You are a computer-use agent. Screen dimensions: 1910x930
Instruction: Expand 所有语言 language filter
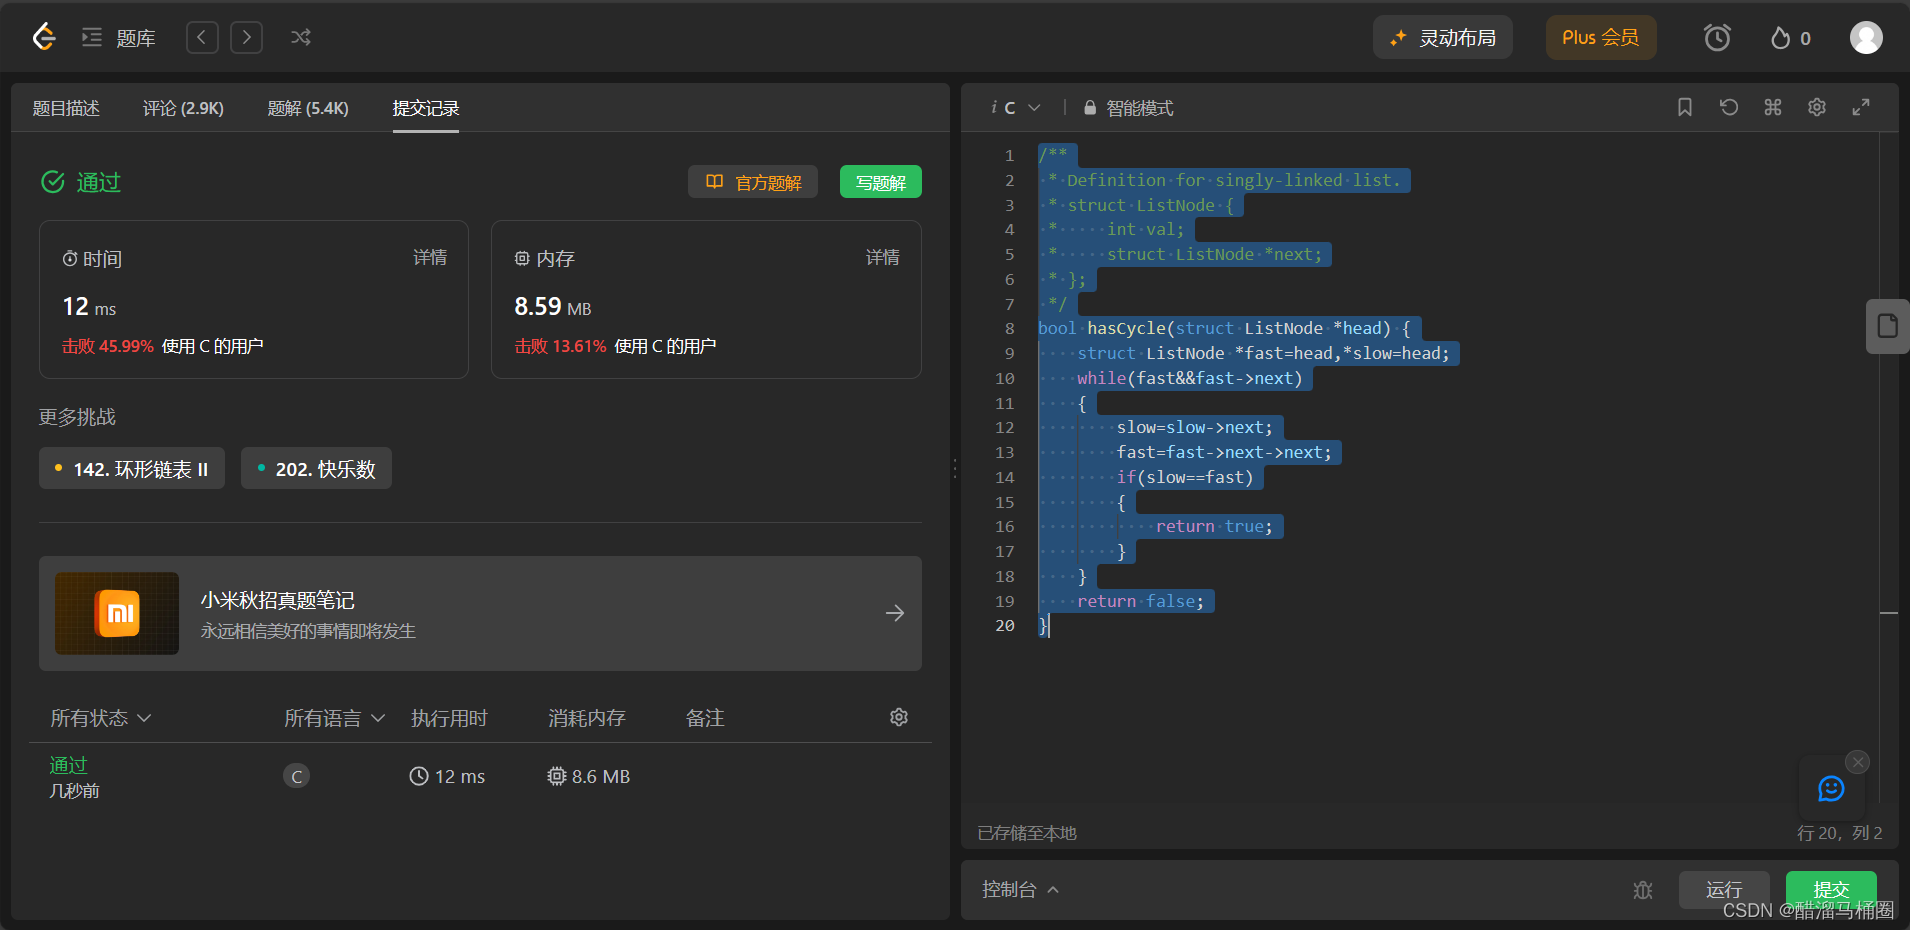coord(334,718)
